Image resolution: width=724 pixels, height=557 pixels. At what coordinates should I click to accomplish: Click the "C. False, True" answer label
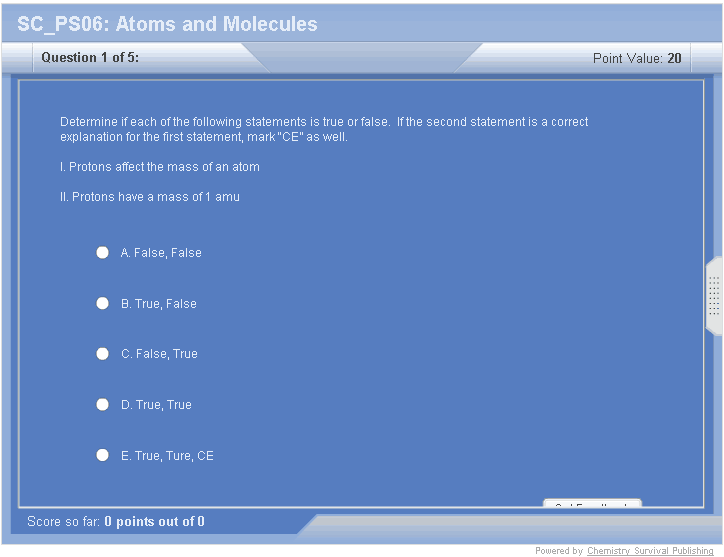point(159,354)
